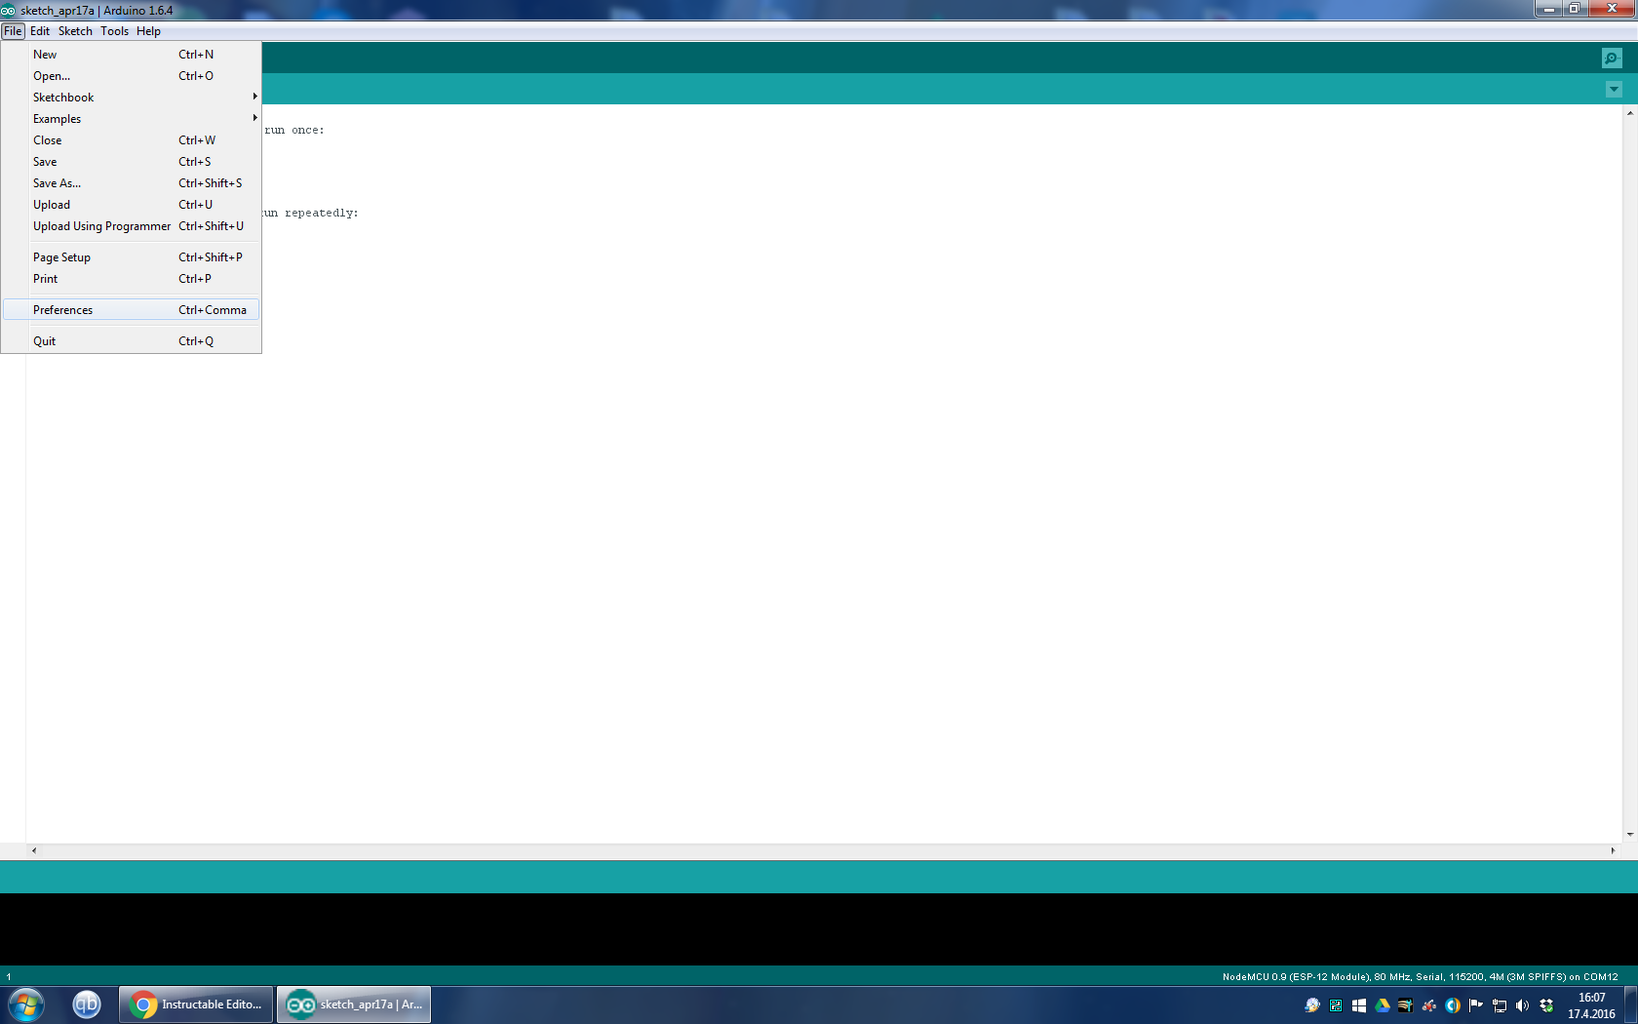Select Save in the File menu
The height and width of the screenshot is (1024, 1638).
pos(131,162)
